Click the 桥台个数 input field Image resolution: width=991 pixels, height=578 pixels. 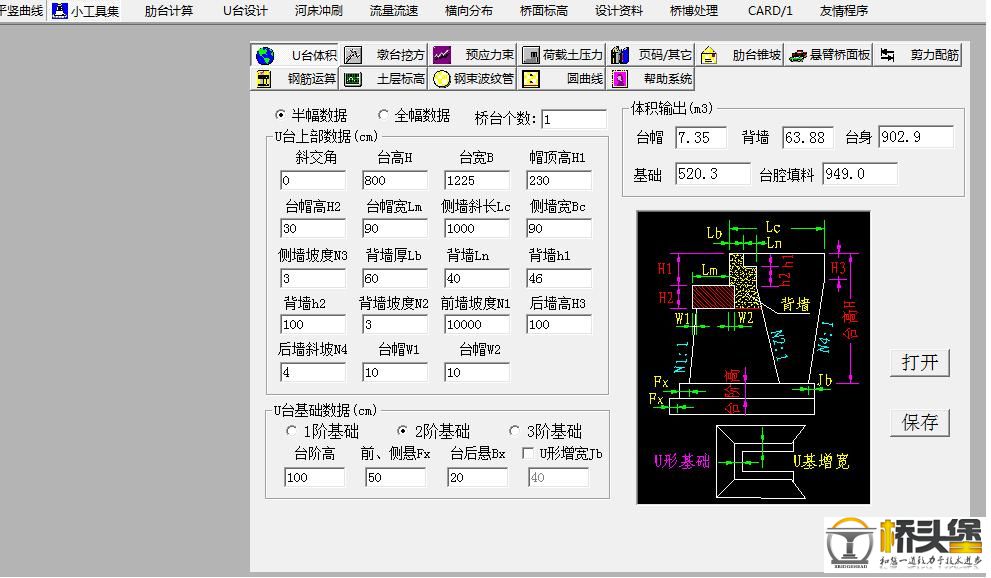click(574, 119)
